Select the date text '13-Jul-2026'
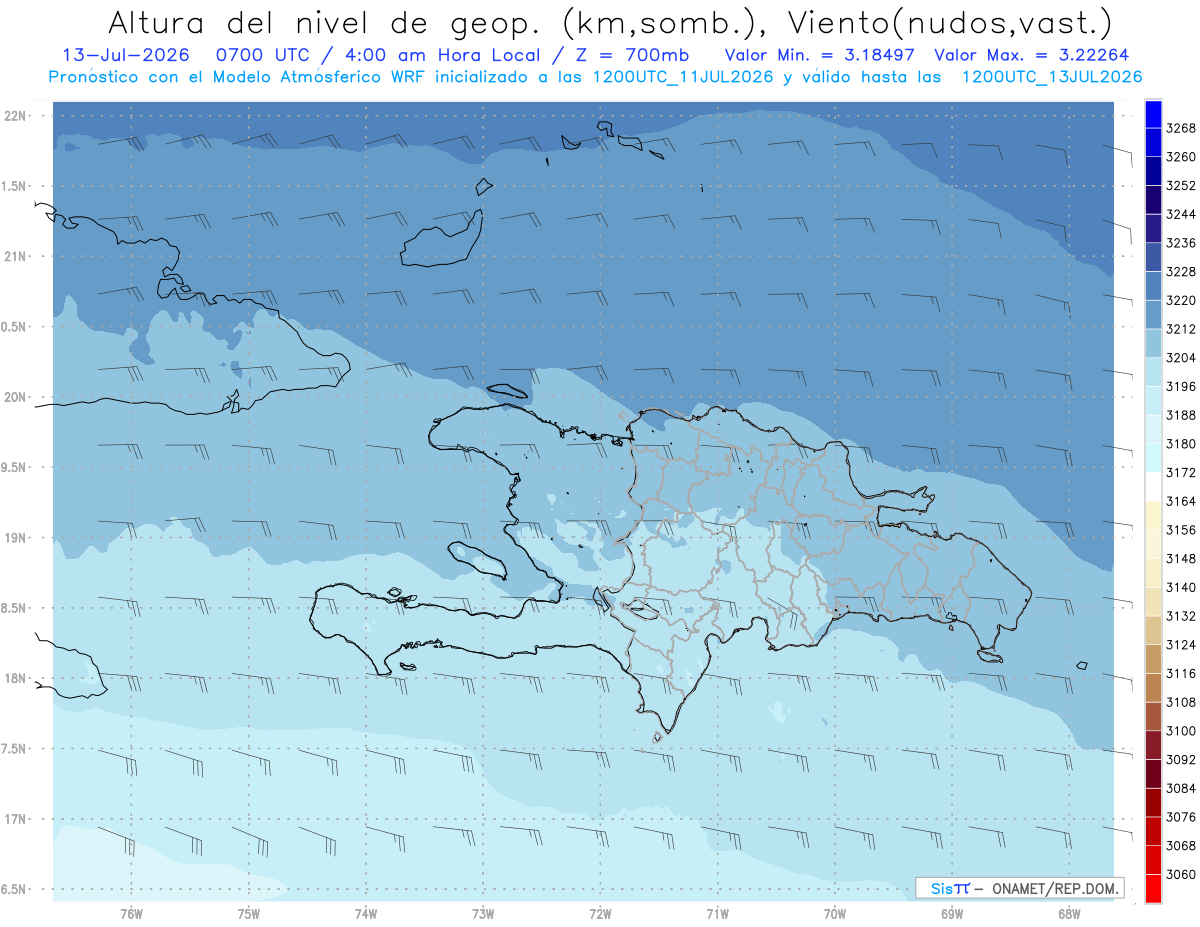This screenshot has width=1200, height=927. (x=125, y=55)
